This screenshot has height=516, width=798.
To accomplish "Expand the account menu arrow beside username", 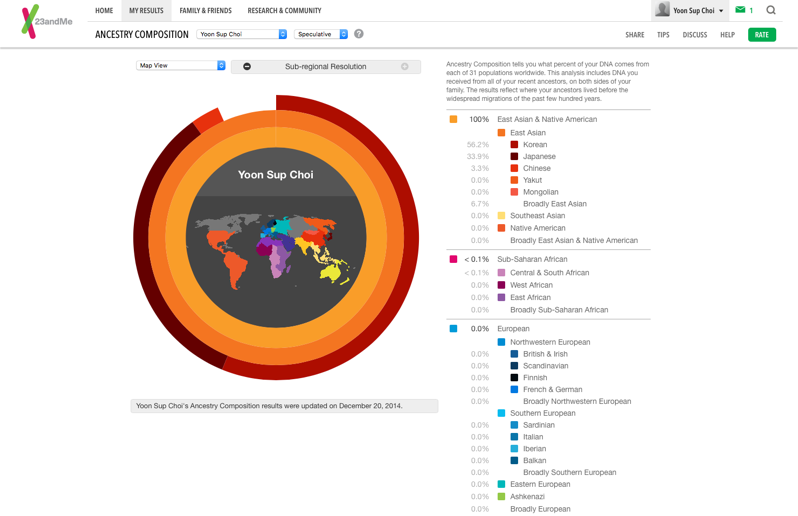I will [x=721, y=11].
